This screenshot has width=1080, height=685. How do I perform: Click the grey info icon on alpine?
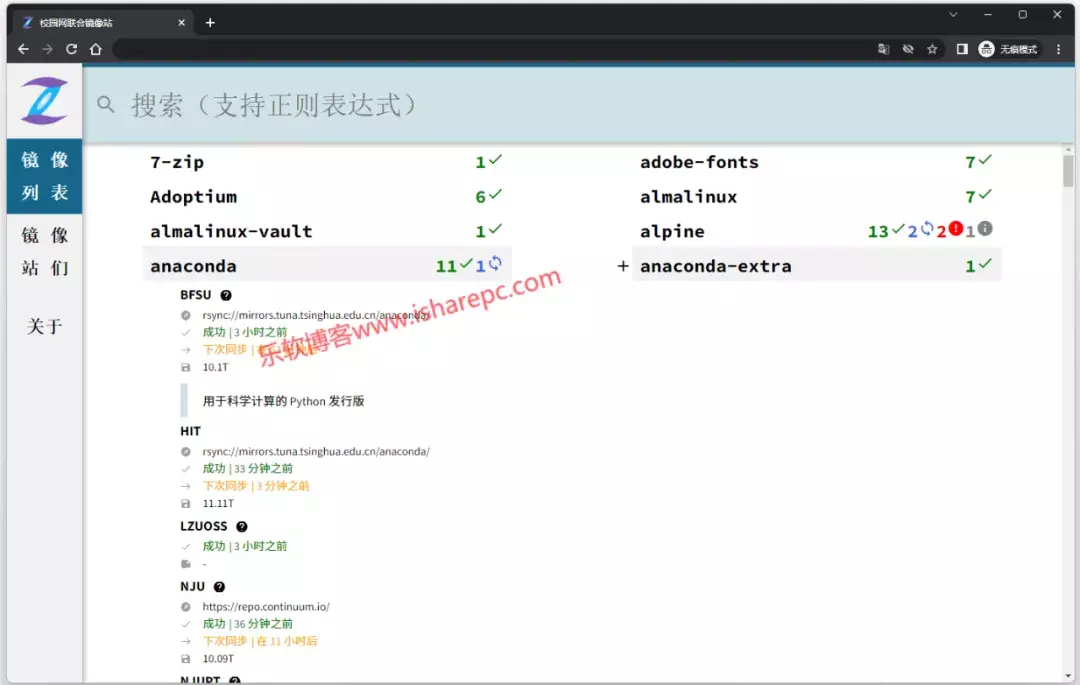tap(986, 228)
